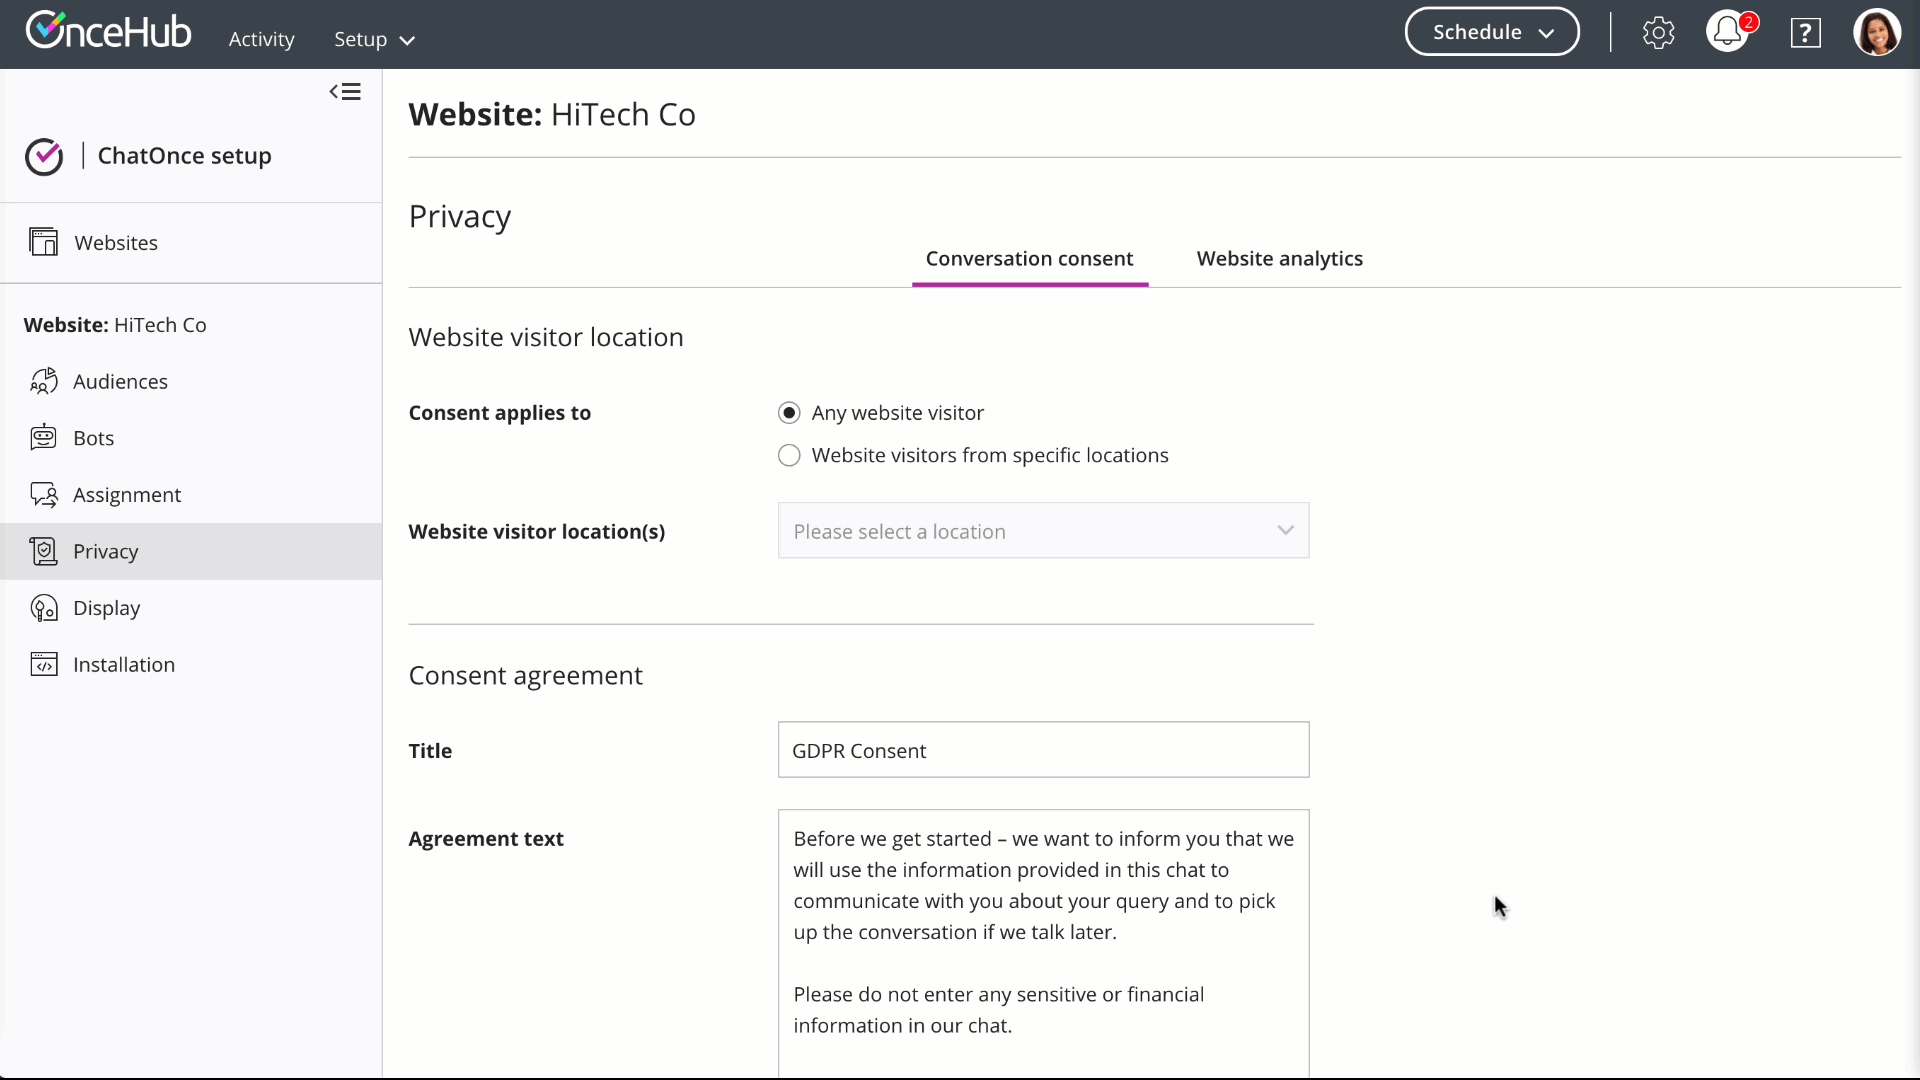Viewport: 1920px width, 1080px height.
Task: Click the Display sidebar icon
Action: (x=44, y=608)
